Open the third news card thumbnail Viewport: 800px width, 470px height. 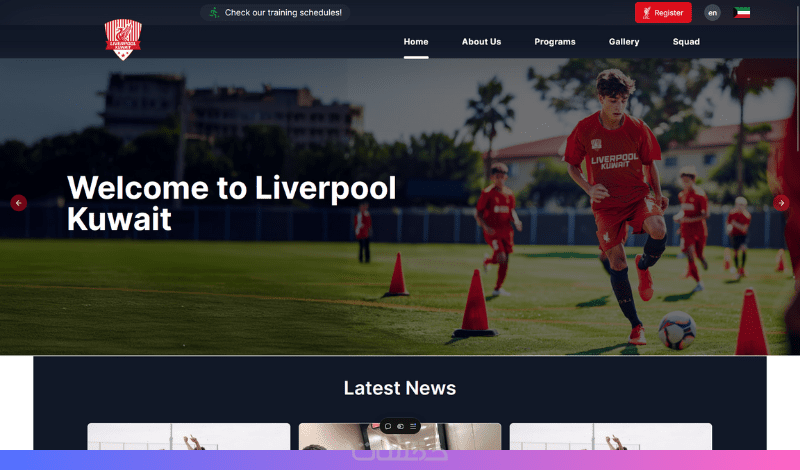[x=611, y=436]
